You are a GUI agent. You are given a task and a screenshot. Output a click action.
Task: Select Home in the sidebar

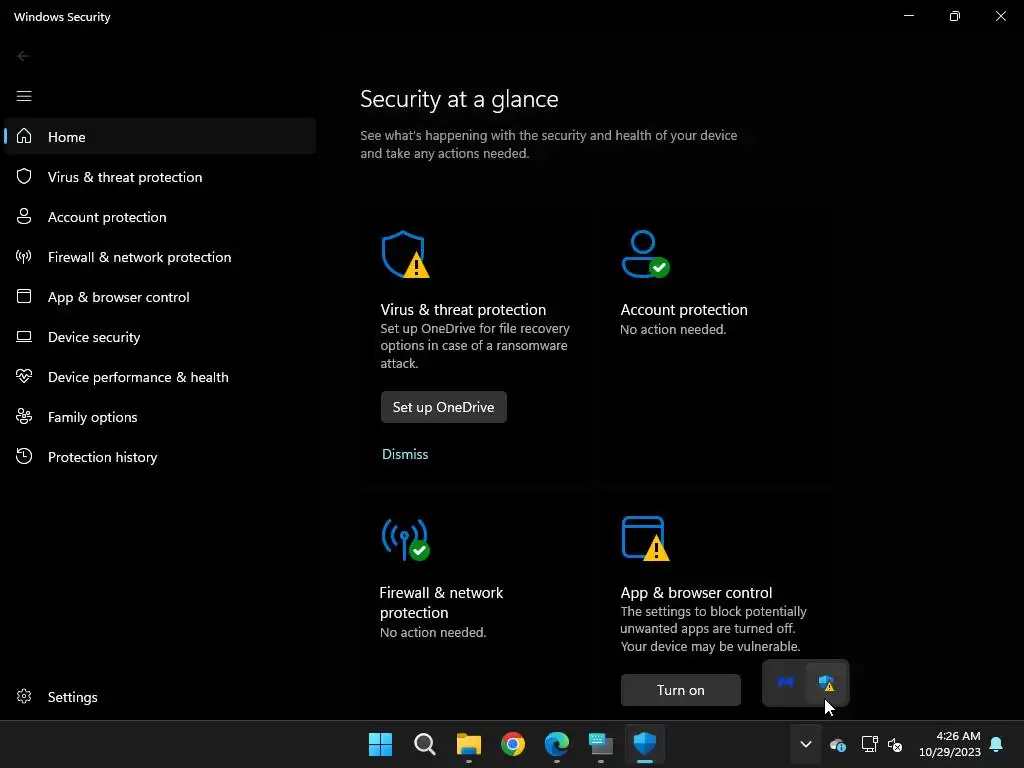pyautogui.click(x=160, y=136)
